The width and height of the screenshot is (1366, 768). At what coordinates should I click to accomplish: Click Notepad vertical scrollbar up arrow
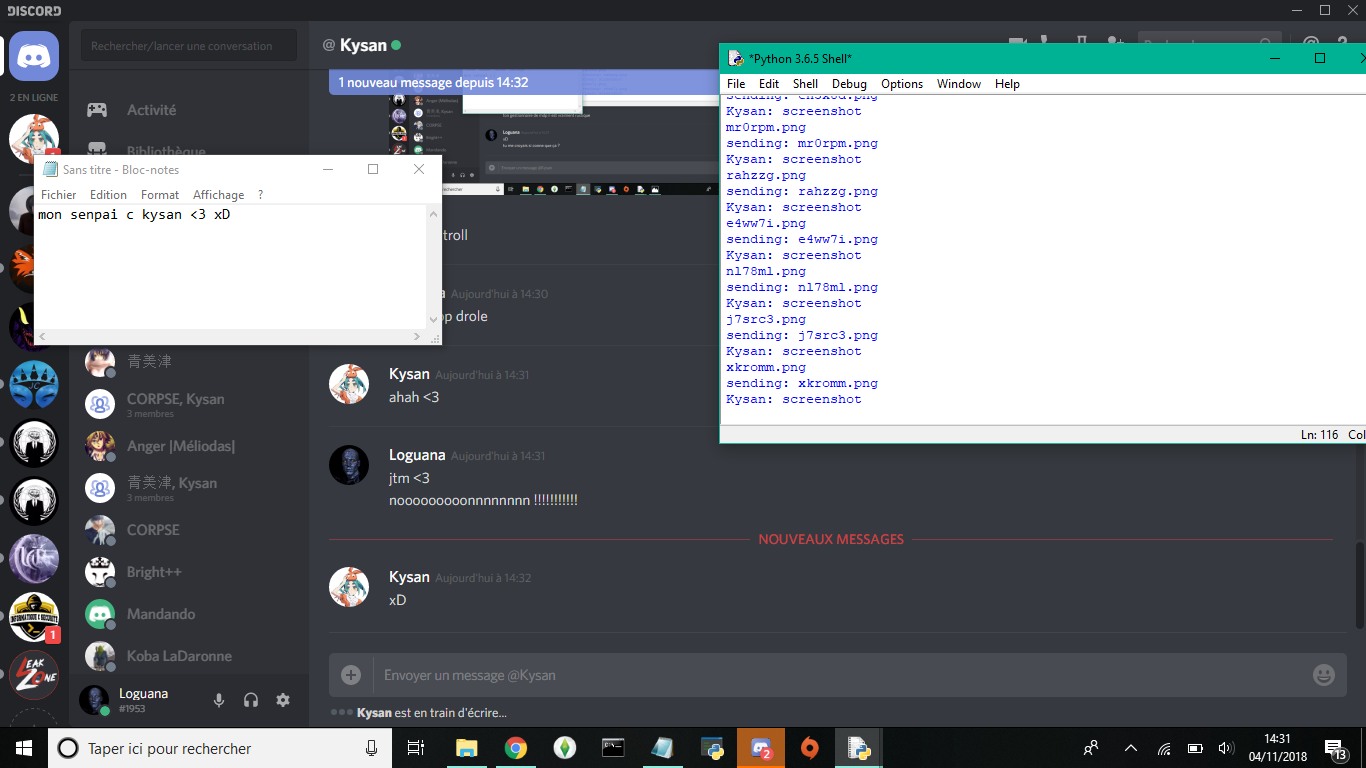tap(434, 213)
